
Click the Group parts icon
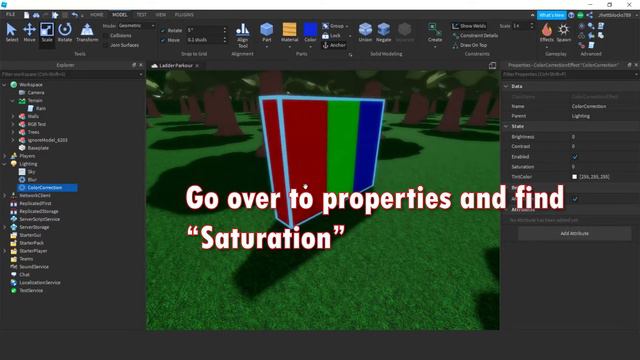pyautogui.click(x=326, y=26)
